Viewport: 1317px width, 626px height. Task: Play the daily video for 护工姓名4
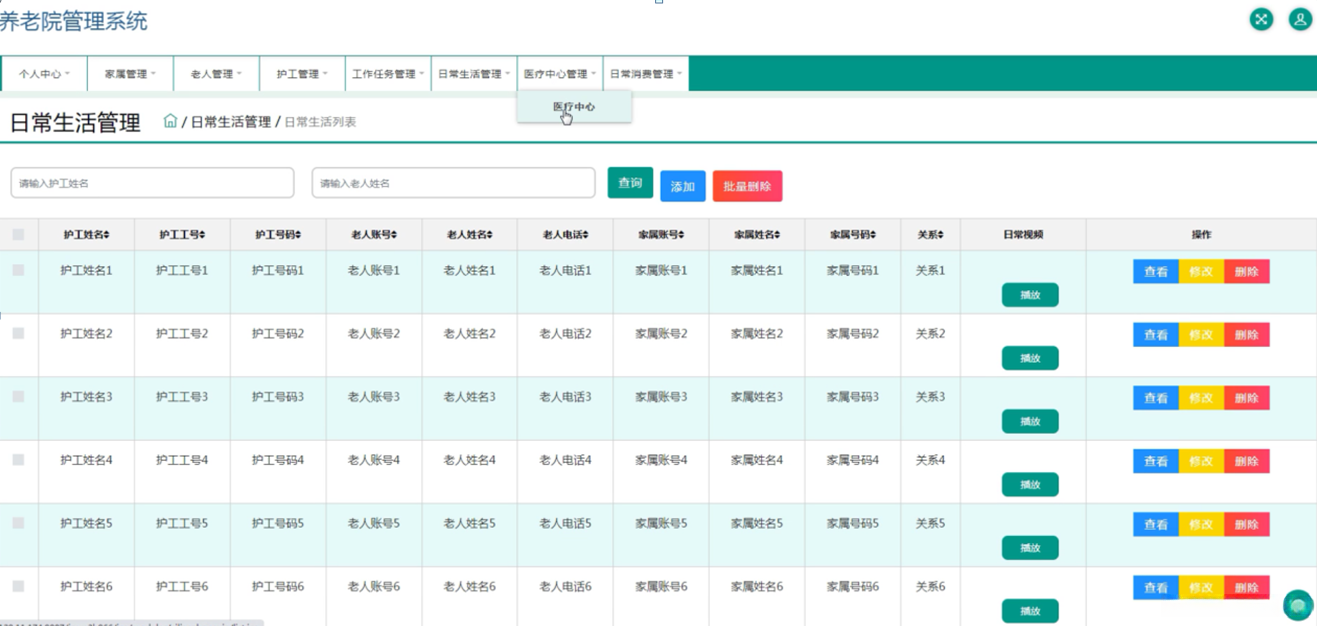click(1030, 485)
